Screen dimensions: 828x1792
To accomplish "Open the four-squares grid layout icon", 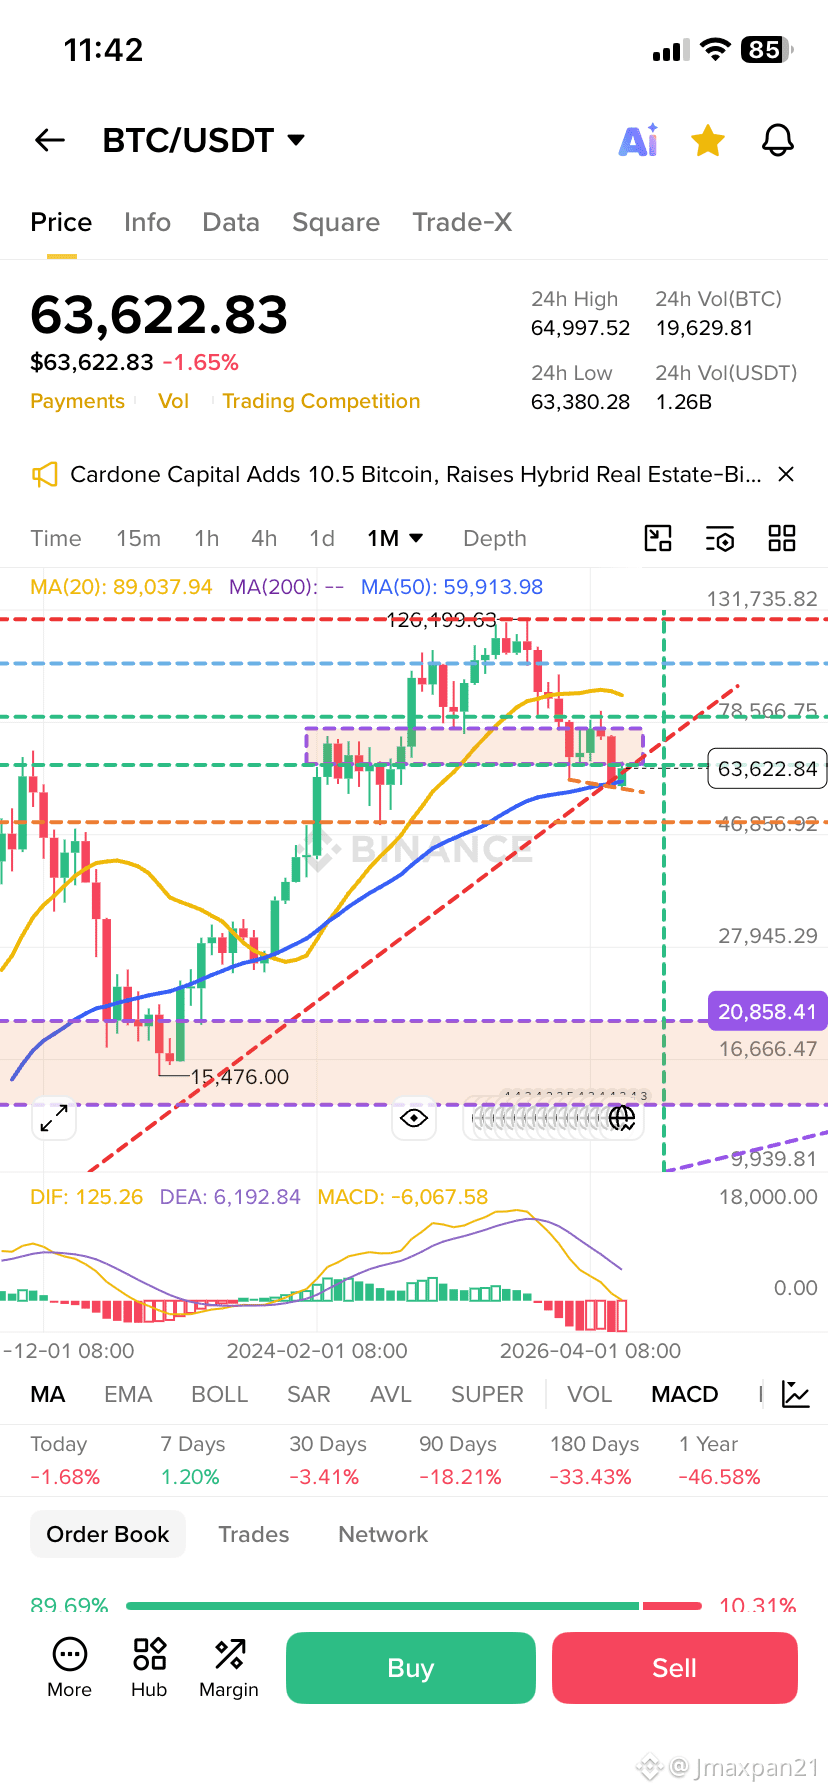I will pos(782,538).
